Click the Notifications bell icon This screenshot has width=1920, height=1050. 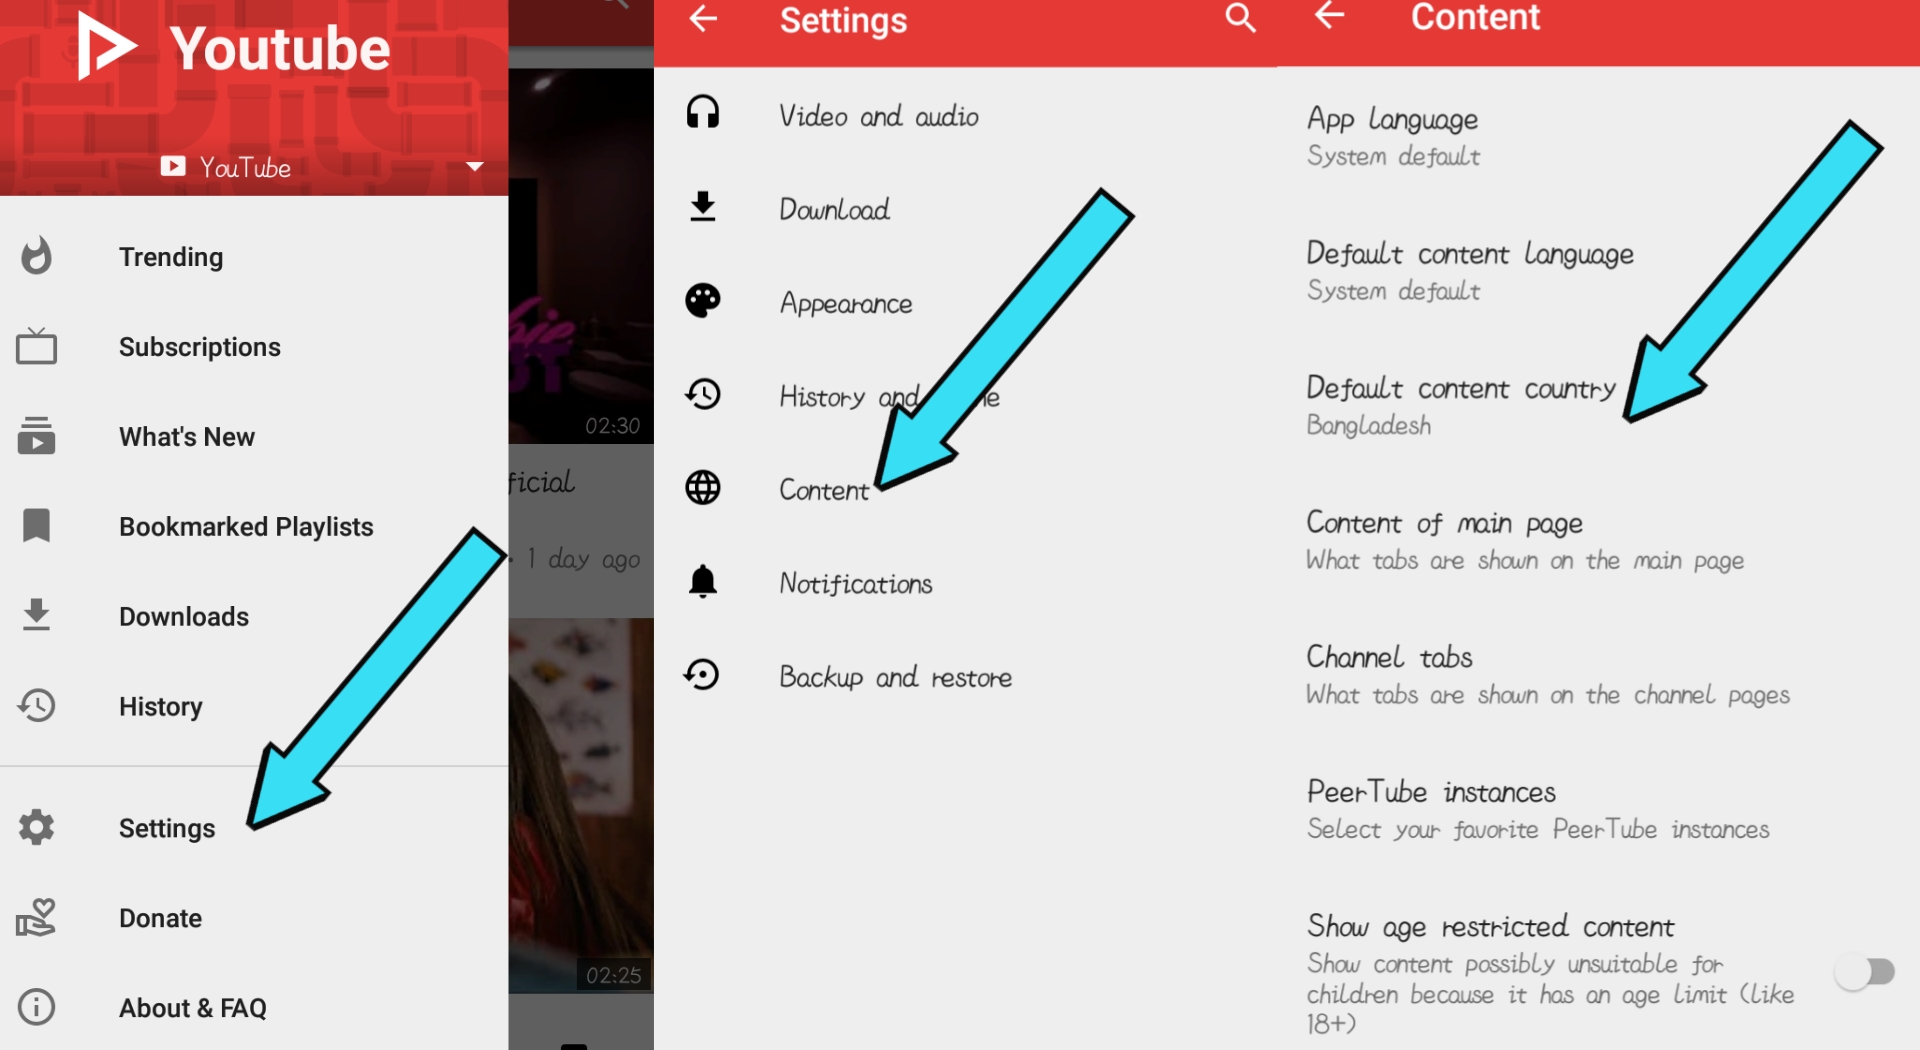(x=703, y=581)
